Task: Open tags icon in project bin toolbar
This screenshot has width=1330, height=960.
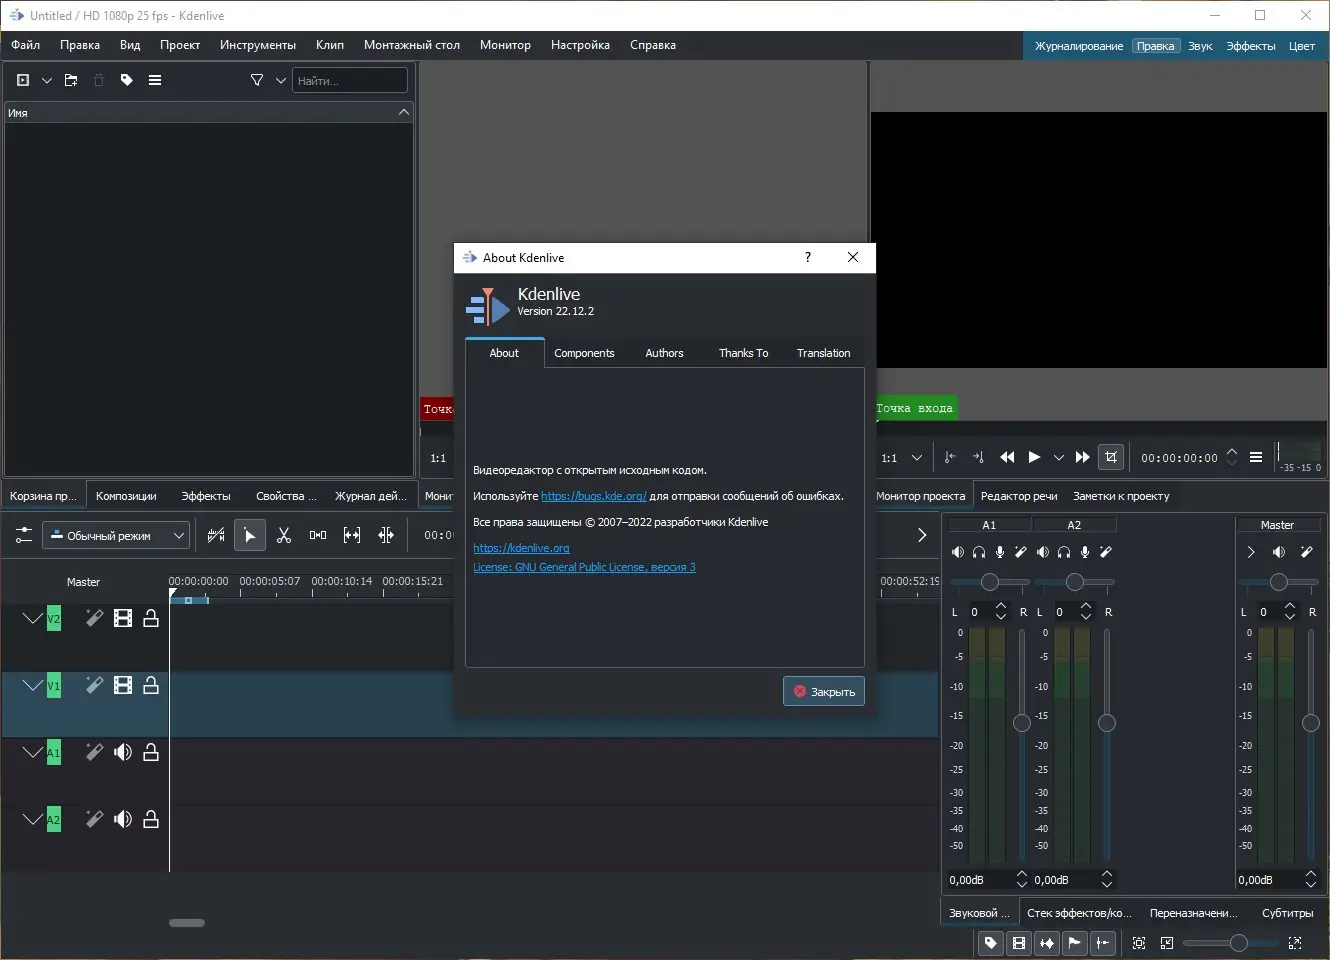Action: pos(127,80)
